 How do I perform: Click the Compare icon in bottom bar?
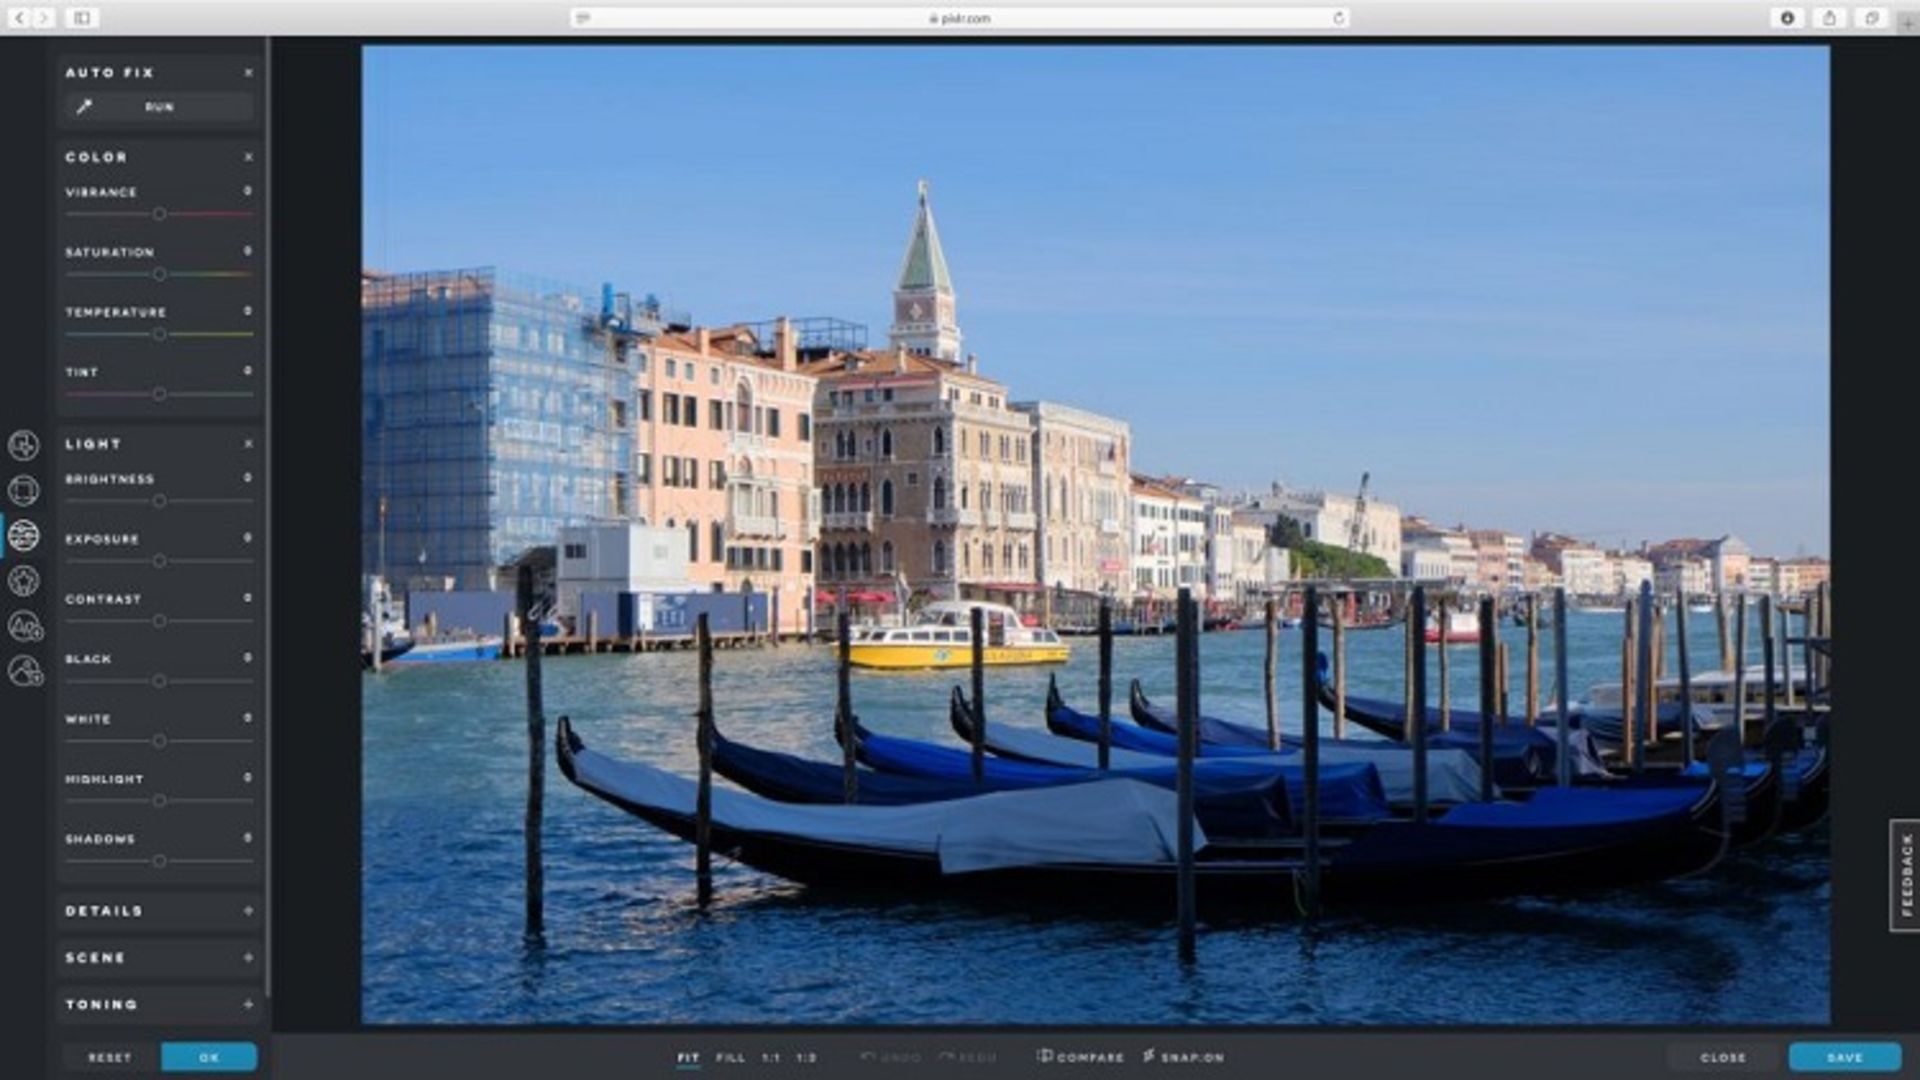tap(1044, 1056)
